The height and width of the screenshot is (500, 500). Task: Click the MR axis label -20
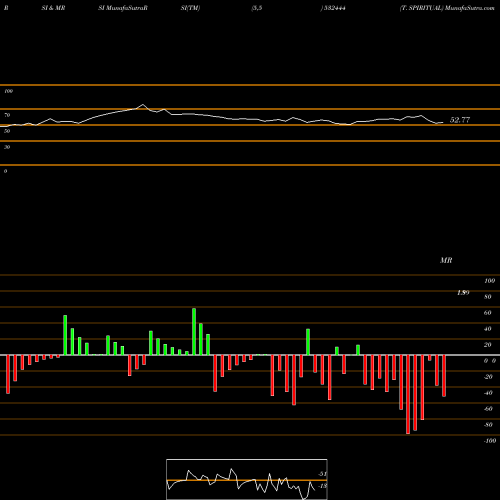click(488, 377)
